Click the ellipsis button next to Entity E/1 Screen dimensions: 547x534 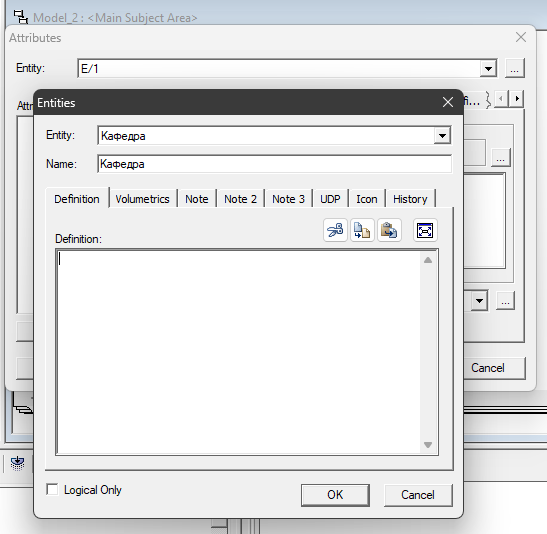[x=515, y=68]
